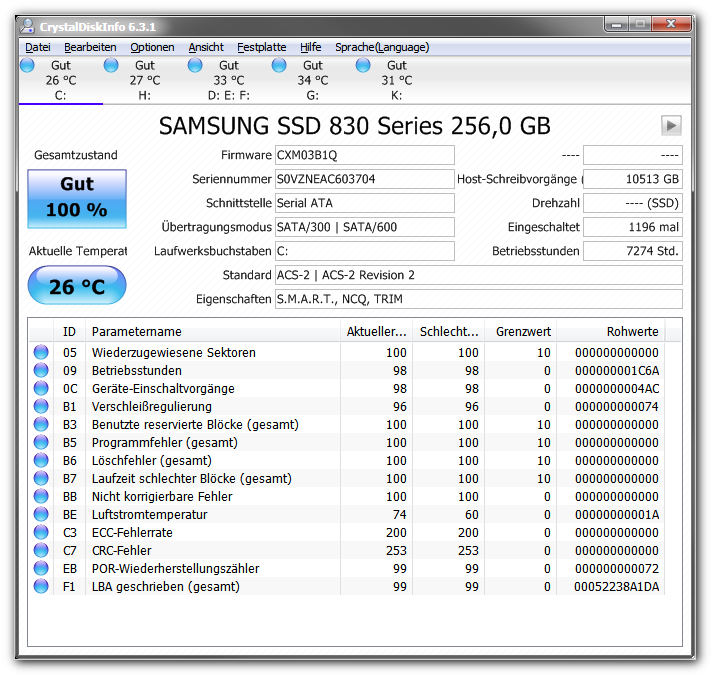The height and width of the screenshot is (675, 711).
Task: Click the SAMSUNG SSD 830 Series model title
Action: [x=355, y=126]
